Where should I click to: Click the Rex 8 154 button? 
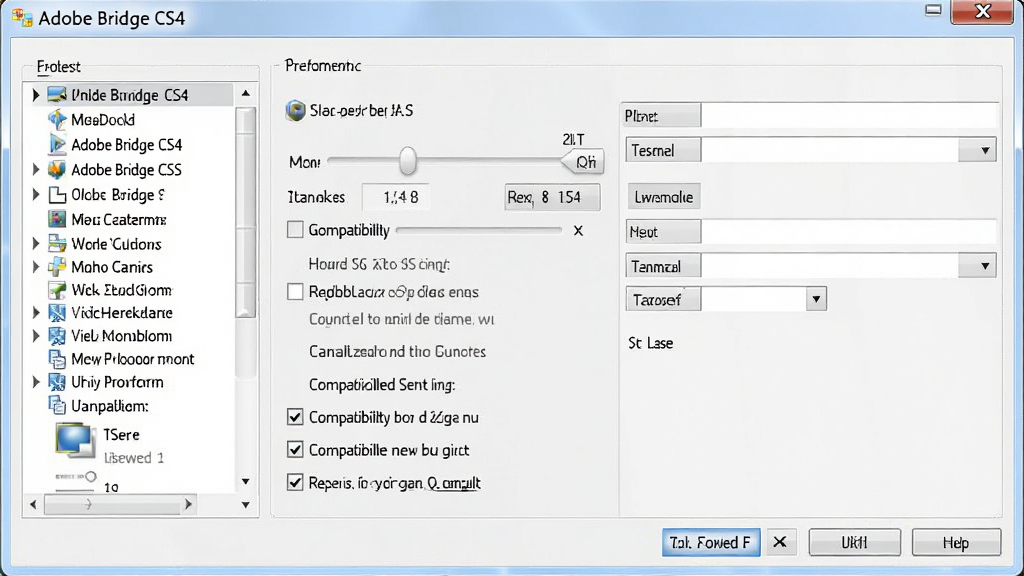552,197
